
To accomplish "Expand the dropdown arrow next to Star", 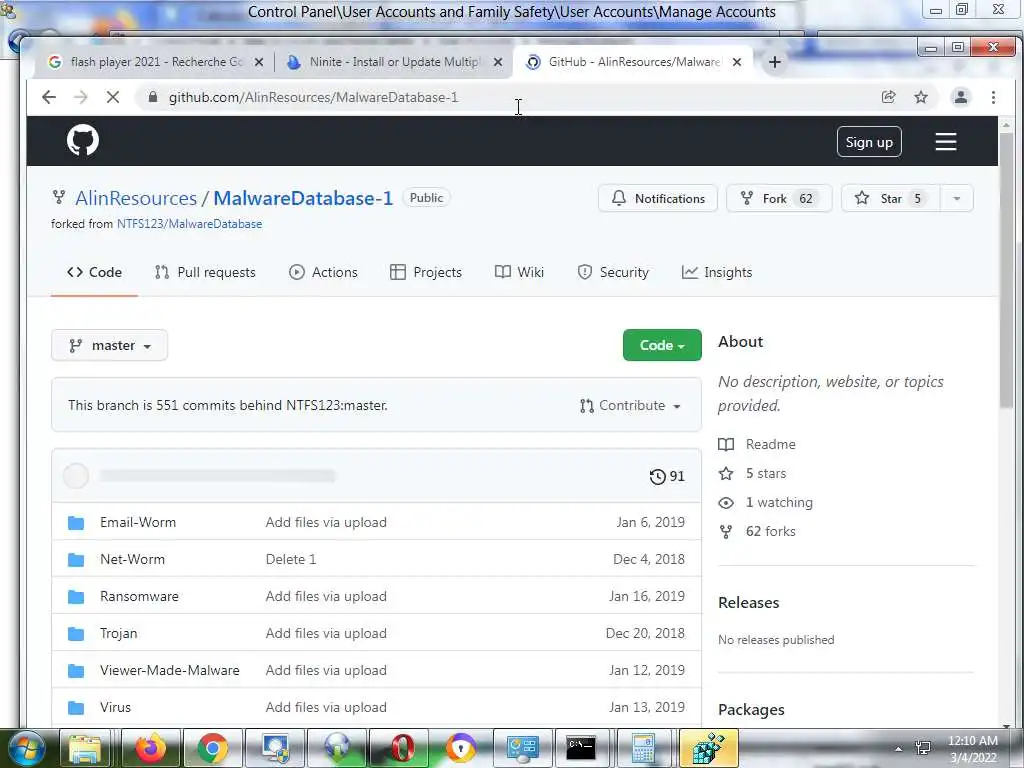I will (957, 199).
